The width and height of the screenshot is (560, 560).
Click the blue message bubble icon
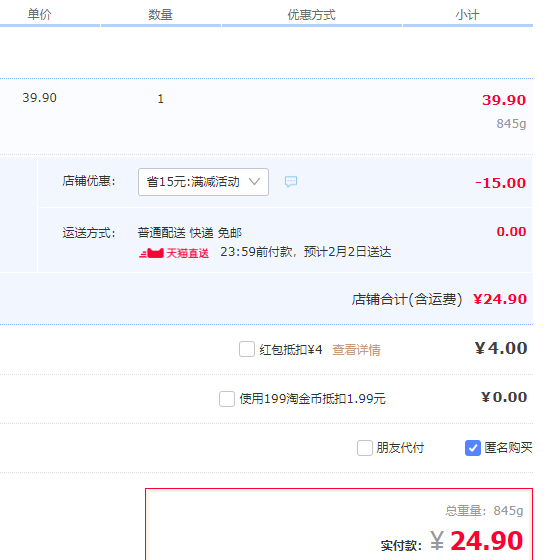click(x=291, y=182)
